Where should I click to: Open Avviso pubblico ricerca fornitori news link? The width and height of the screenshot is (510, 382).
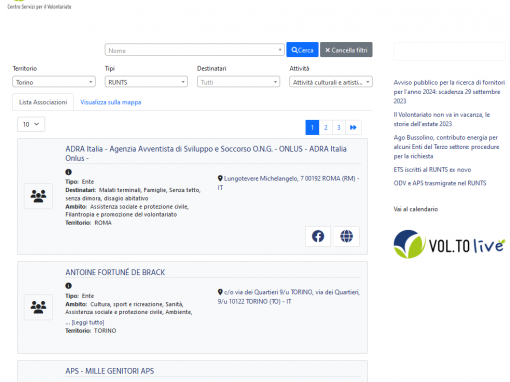(449, 92)
